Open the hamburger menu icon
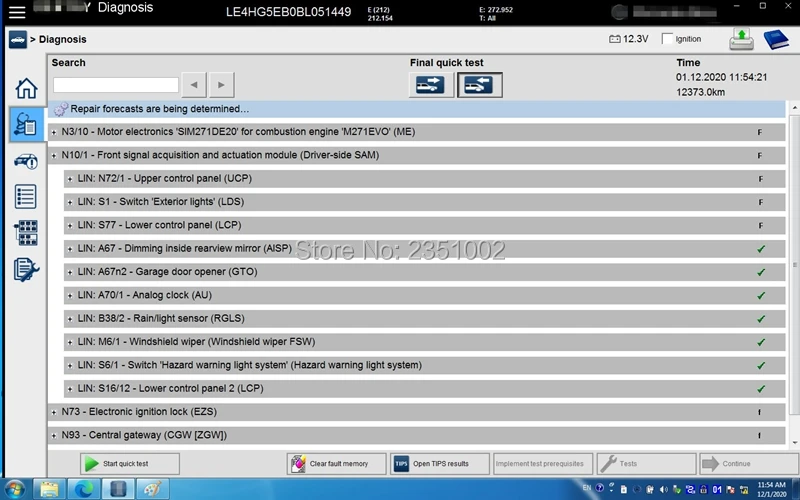 tap(17, 12)
